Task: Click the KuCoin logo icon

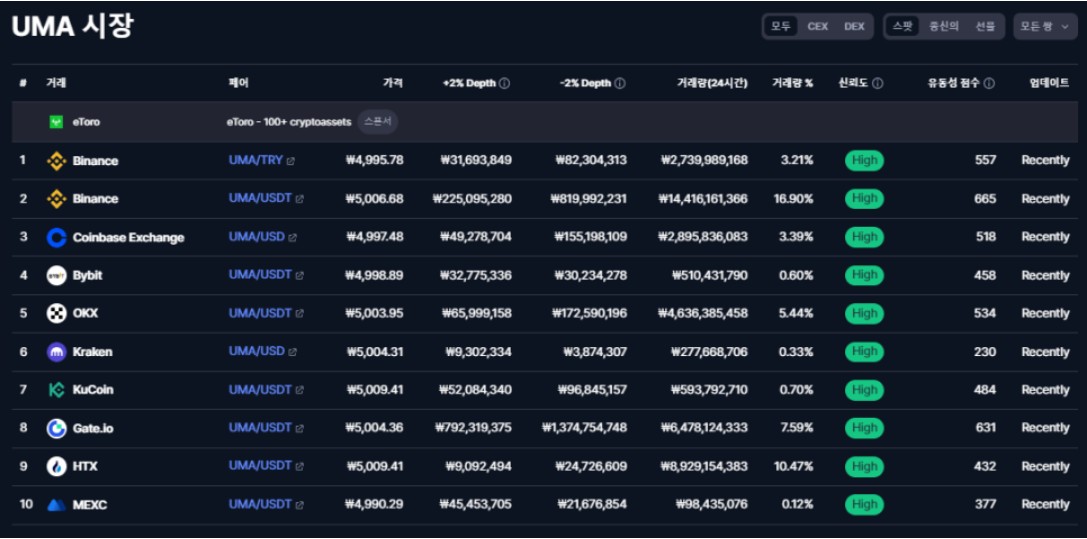Action: point(56,390)
